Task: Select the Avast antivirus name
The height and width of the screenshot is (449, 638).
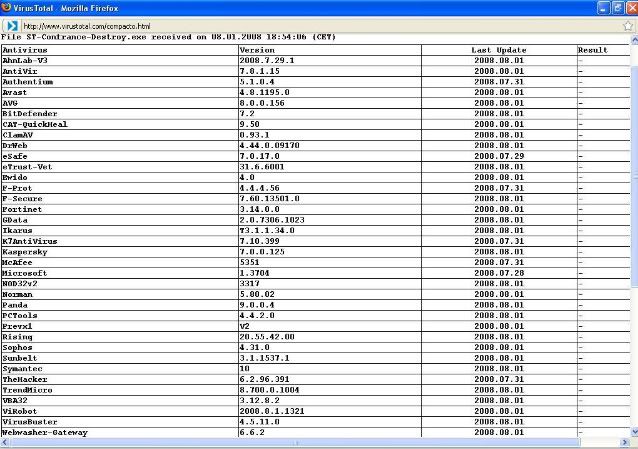Action: tap(15, 92)
